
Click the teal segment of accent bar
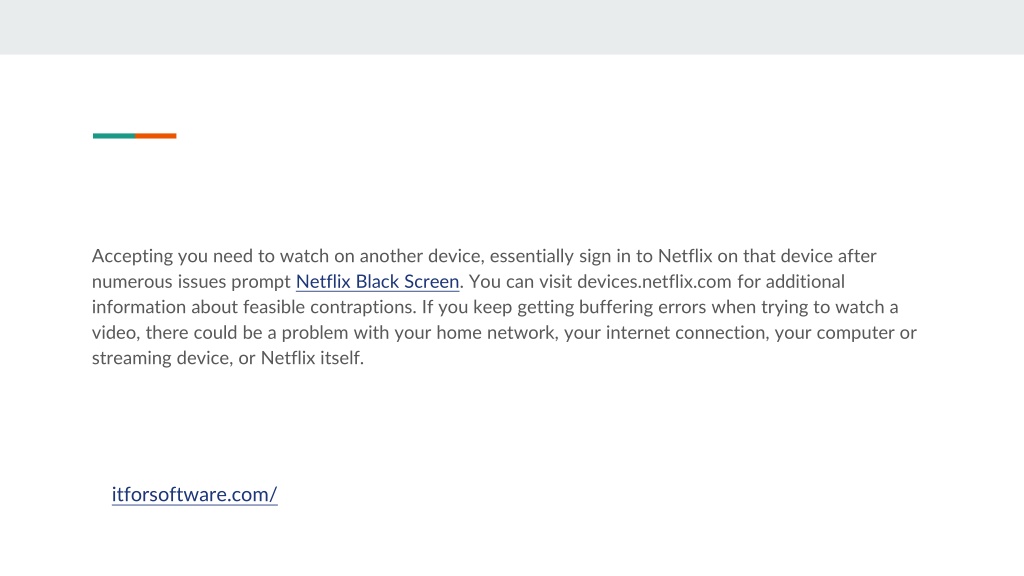(x=114, y=136)
